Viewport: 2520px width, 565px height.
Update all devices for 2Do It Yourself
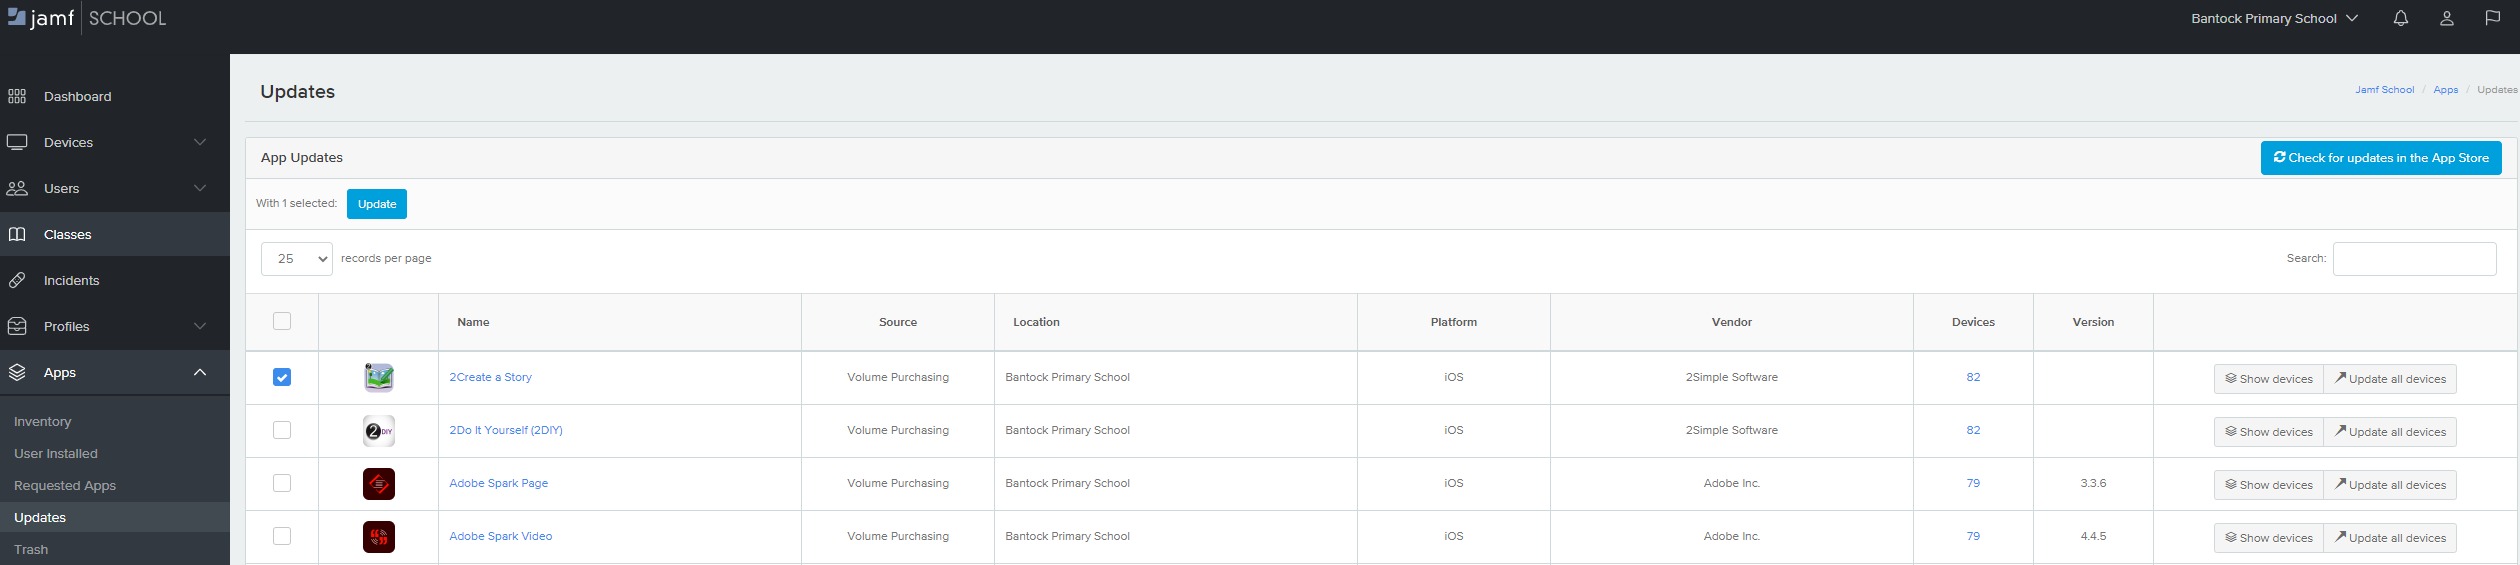point(2390,432)
